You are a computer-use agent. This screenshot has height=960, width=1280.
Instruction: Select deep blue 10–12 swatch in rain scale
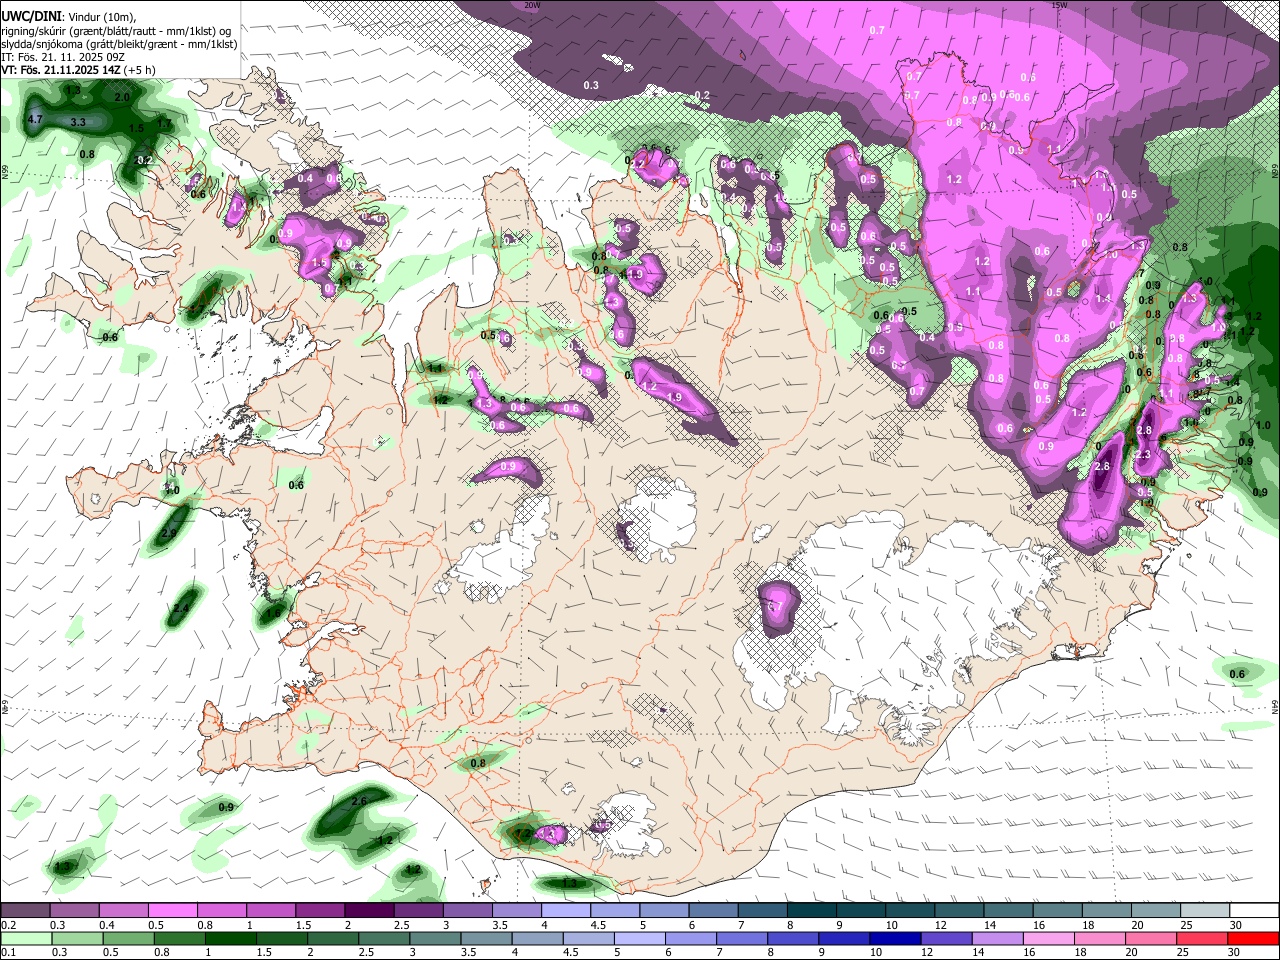tap(895, 938)
